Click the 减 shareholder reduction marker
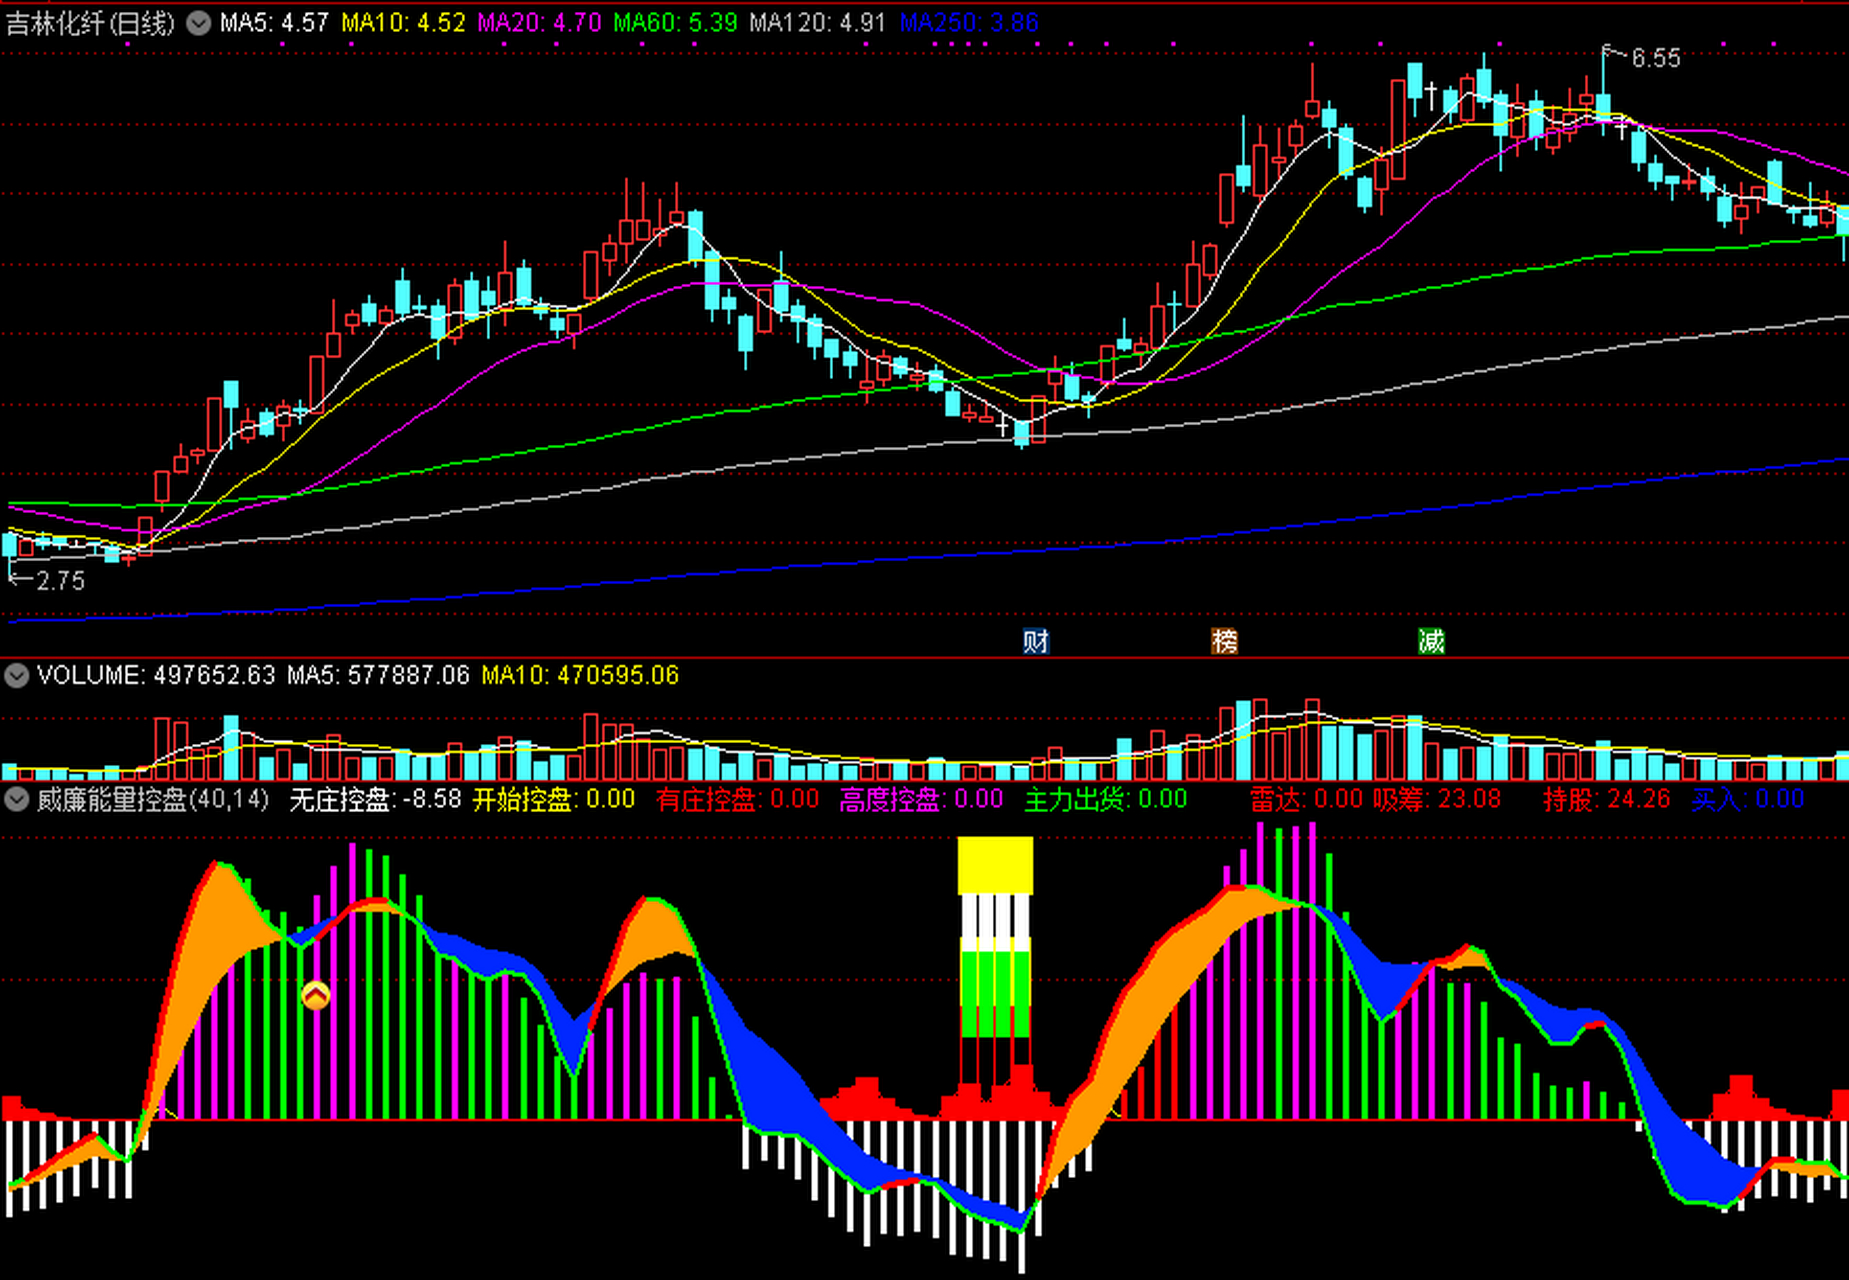 coord(1431,641)
